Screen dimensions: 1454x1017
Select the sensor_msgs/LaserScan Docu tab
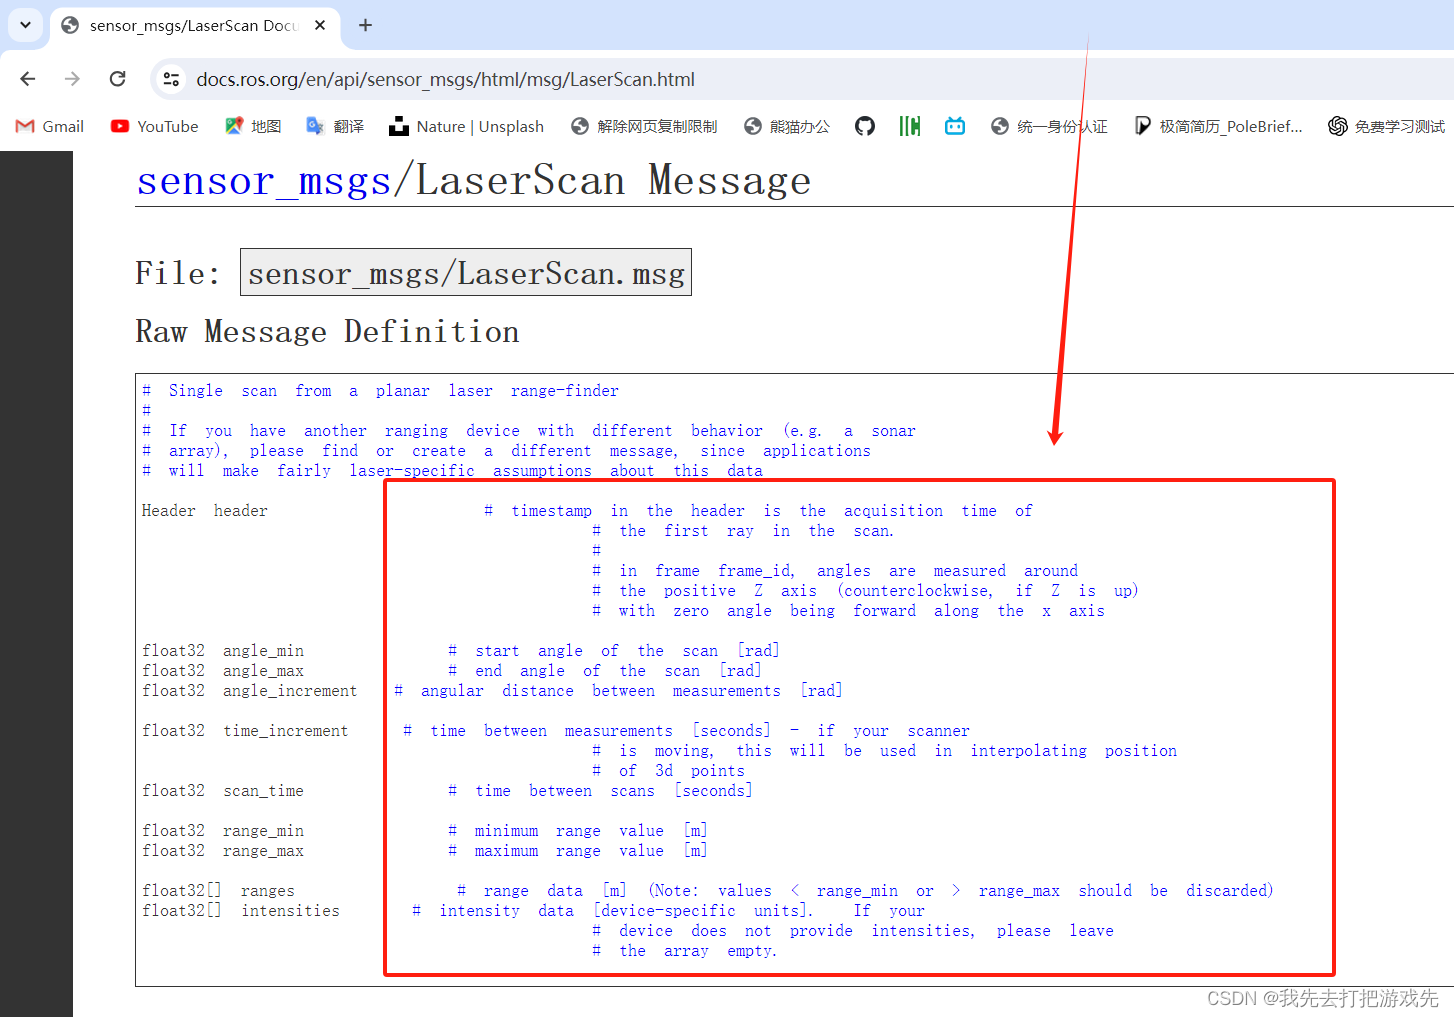coord(194,25)
